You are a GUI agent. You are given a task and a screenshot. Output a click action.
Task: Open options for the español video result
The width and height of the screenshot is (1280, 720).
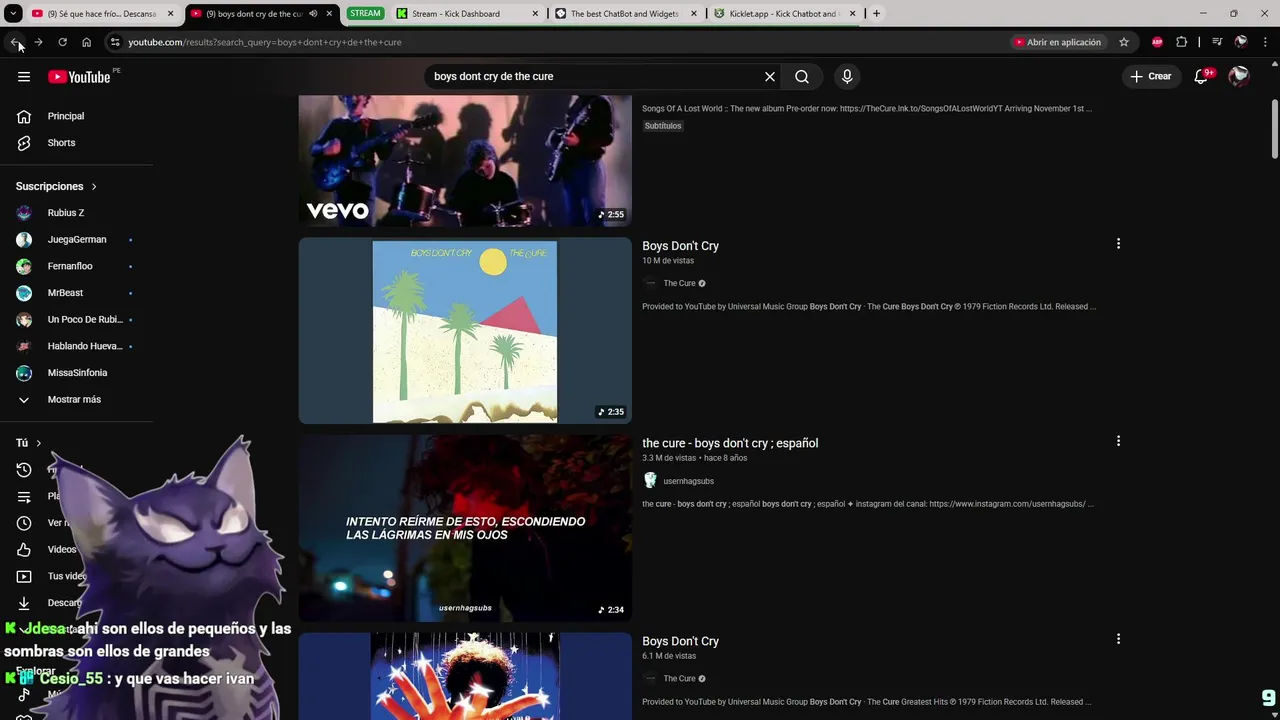pos(1118,441)
